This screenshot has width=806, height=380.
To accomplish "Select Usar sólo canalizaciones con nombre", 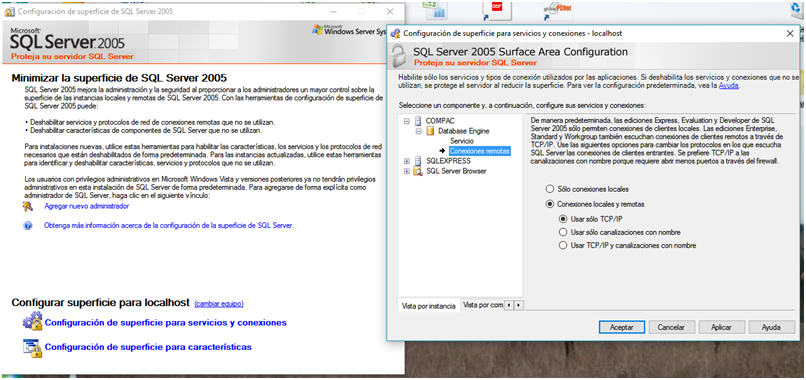I will point(563,232).
